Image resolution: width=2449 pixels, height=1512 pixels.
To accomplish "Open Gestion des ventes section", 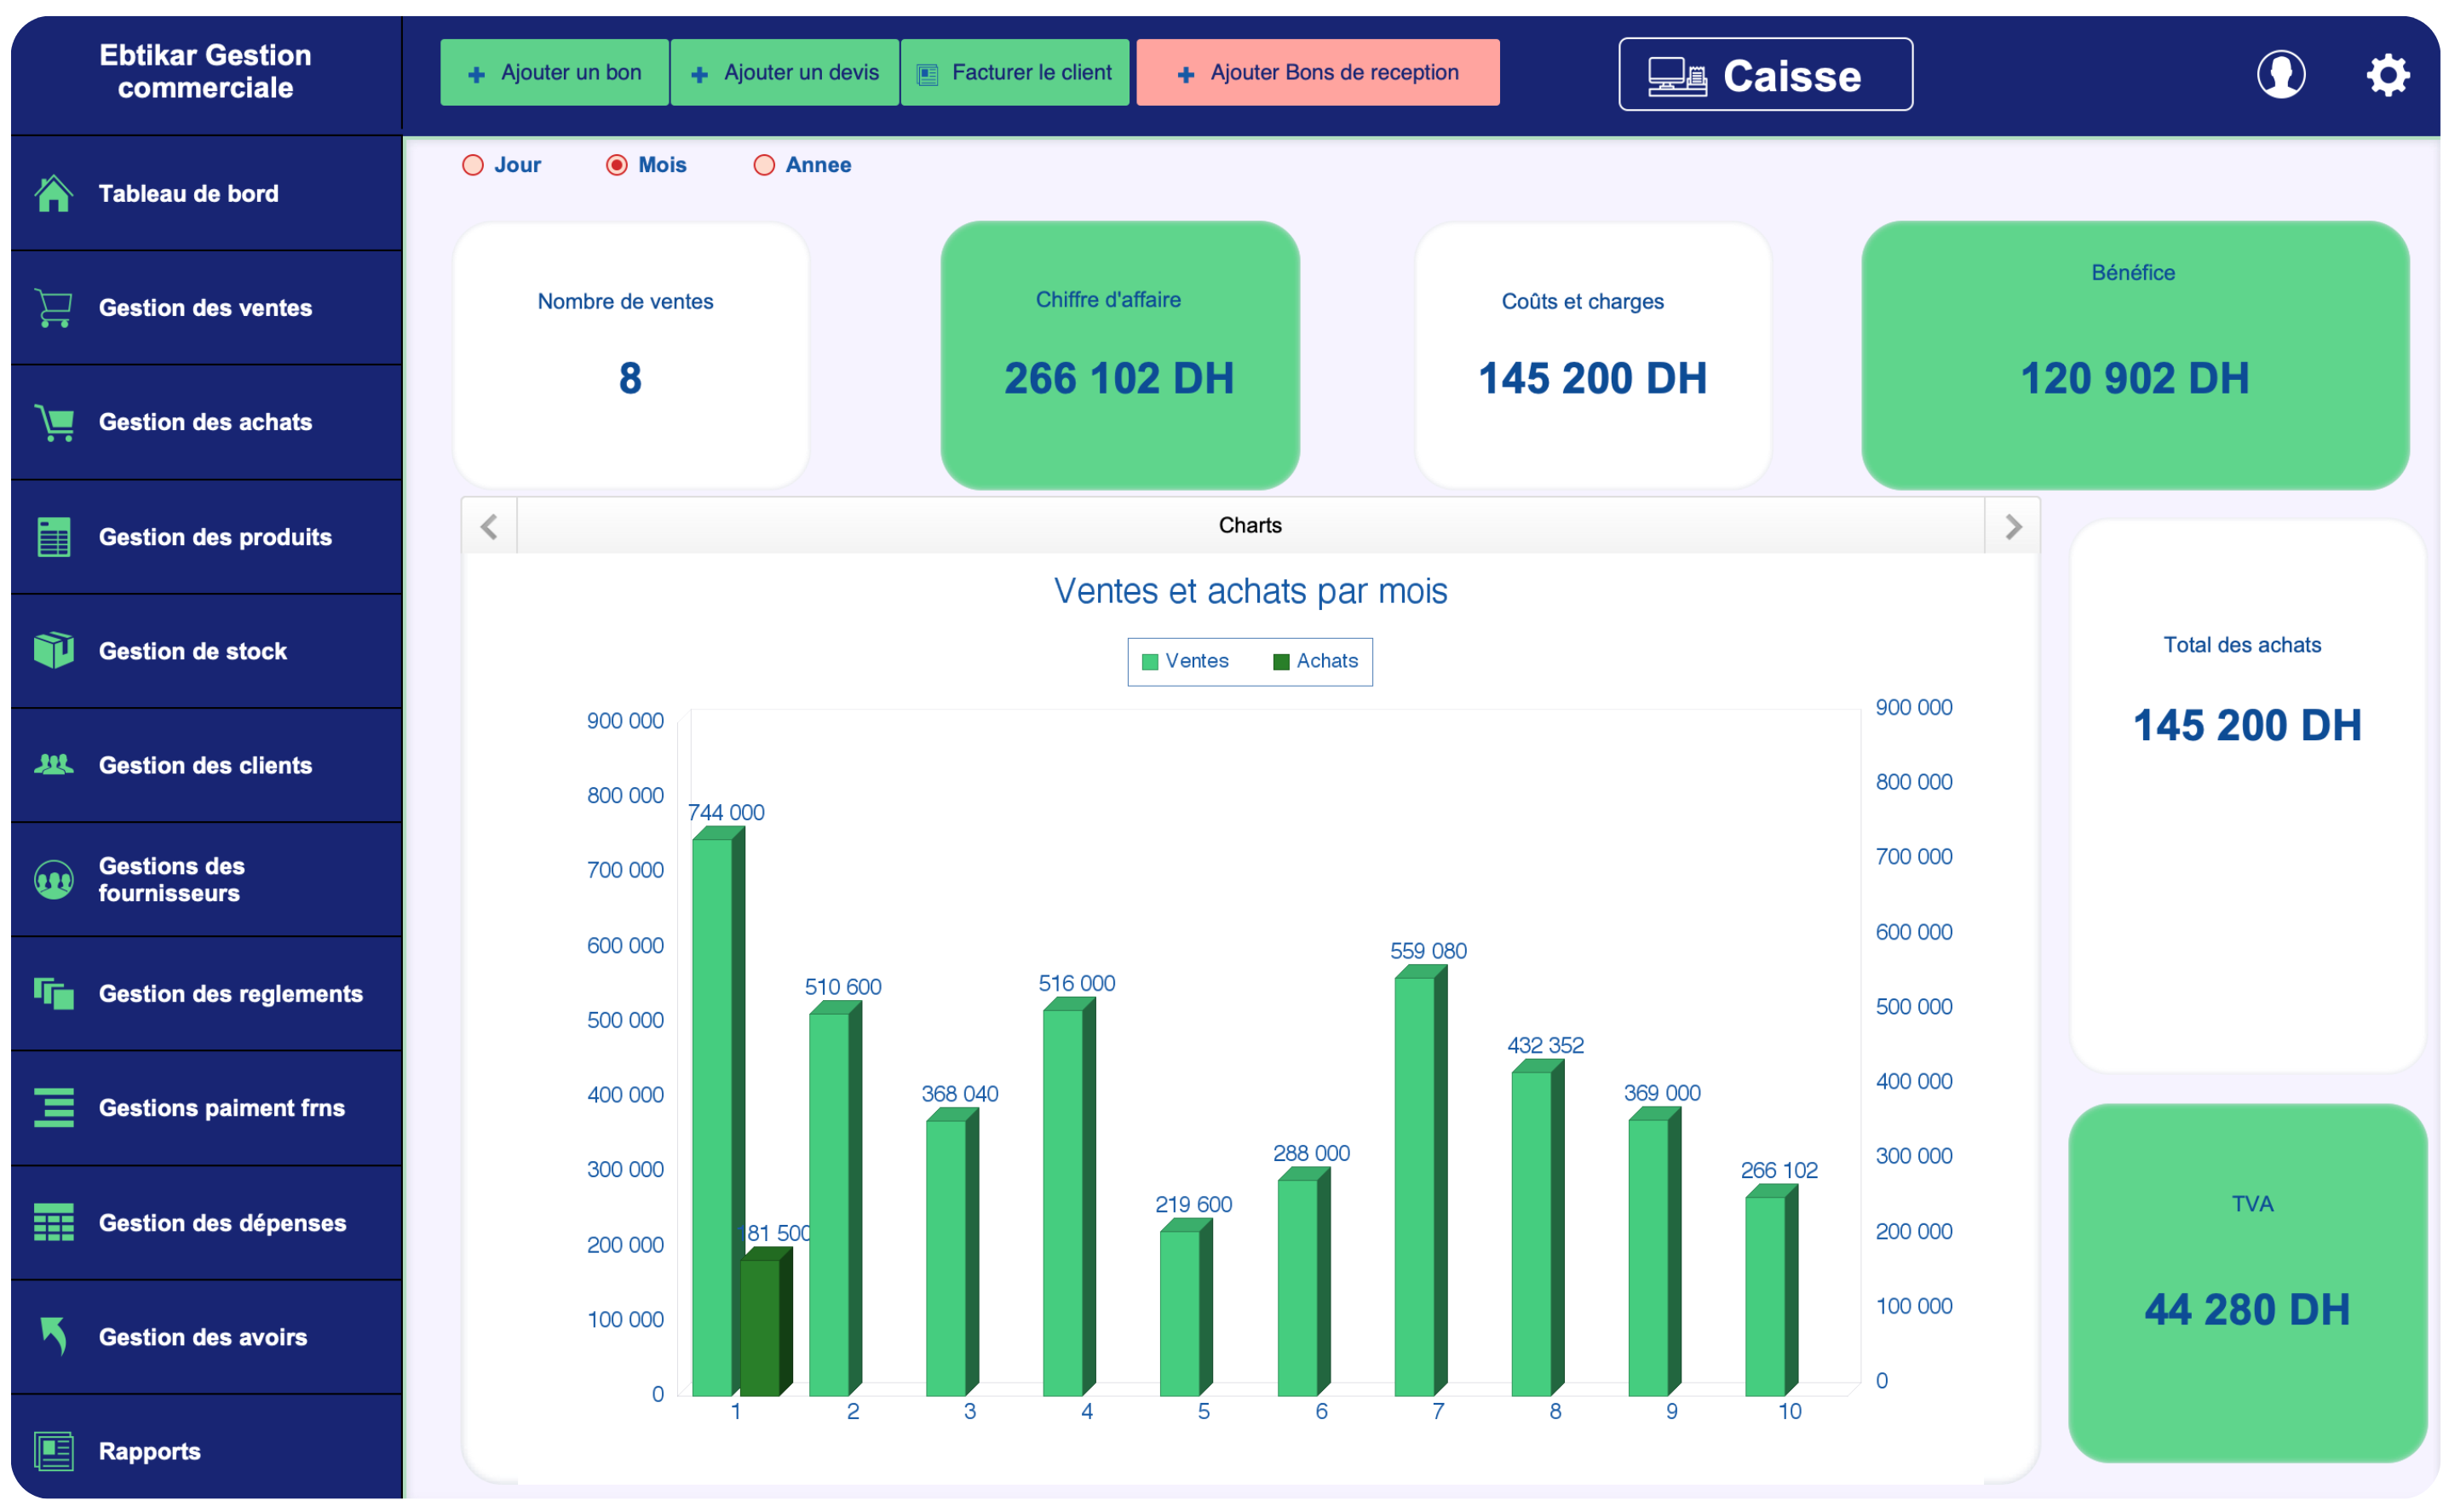I will 207,308.
